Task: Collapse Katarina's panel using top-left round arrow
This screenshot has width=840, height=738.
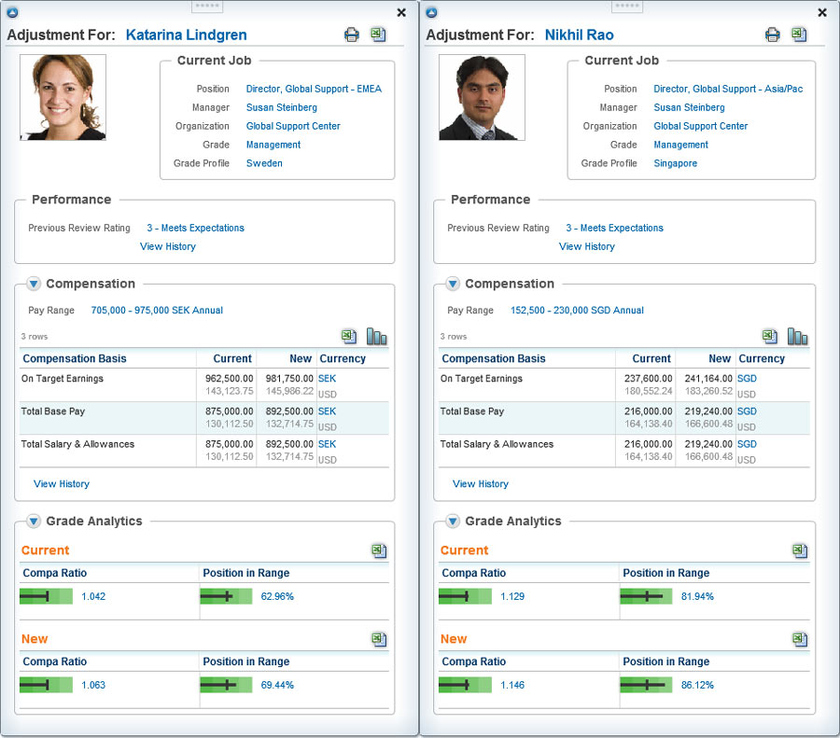Action: [12, 12]
